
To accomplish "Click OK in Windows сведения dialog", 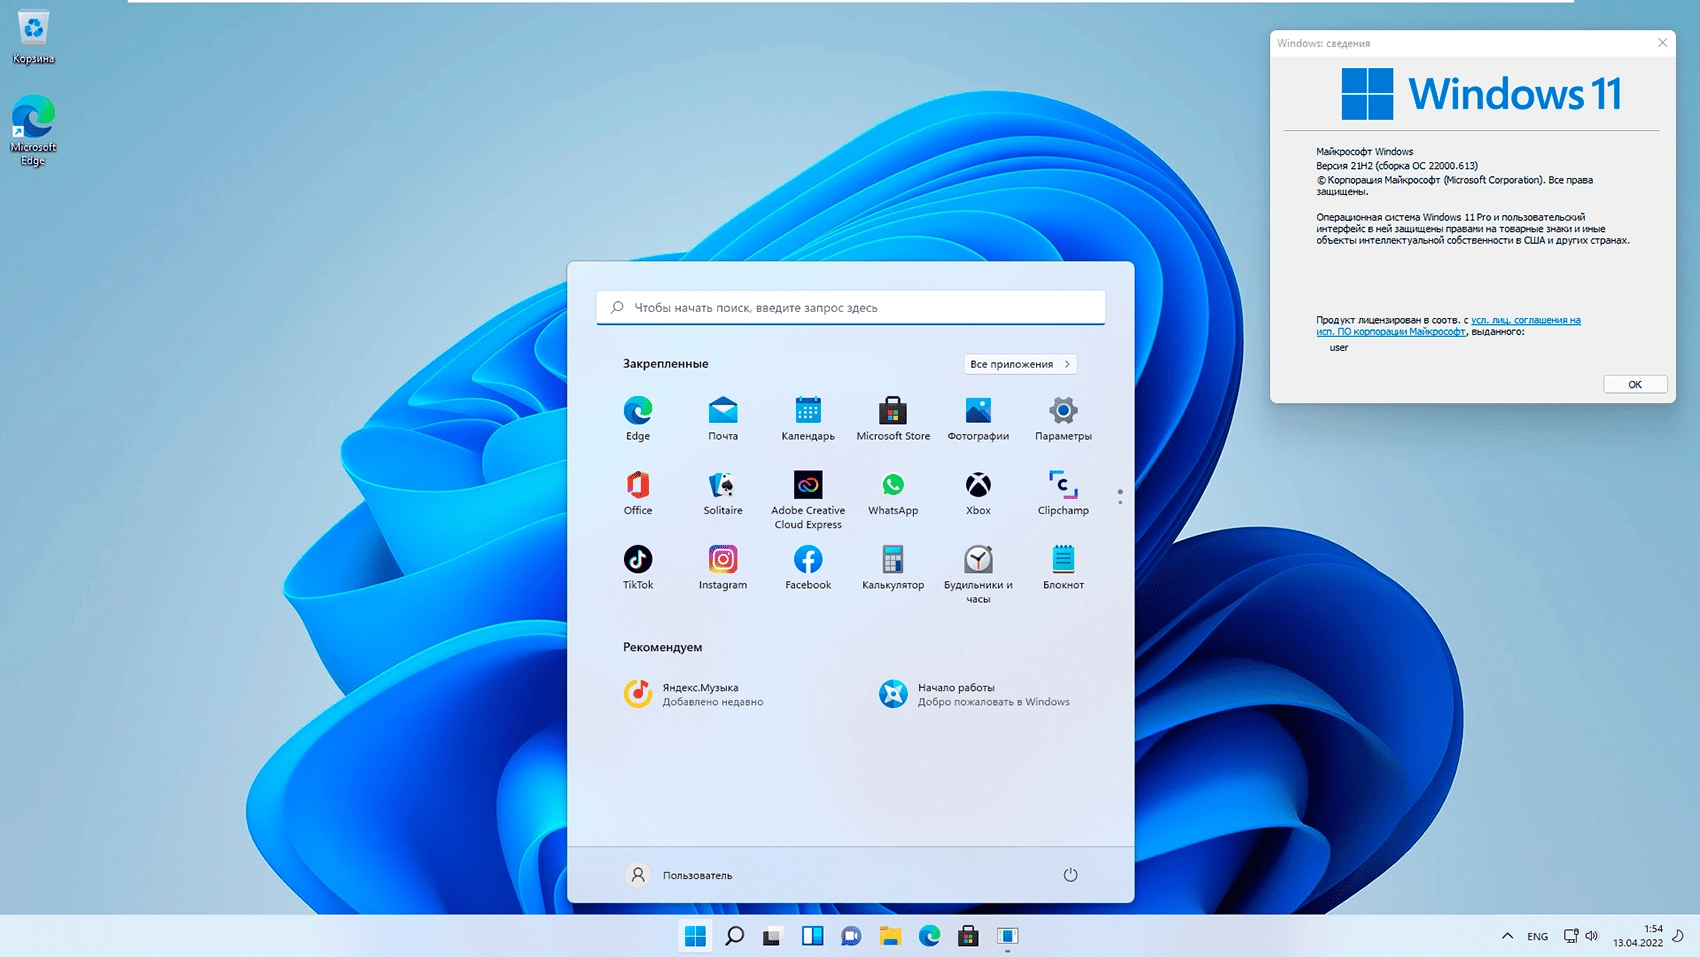I will click(1635, 384).
